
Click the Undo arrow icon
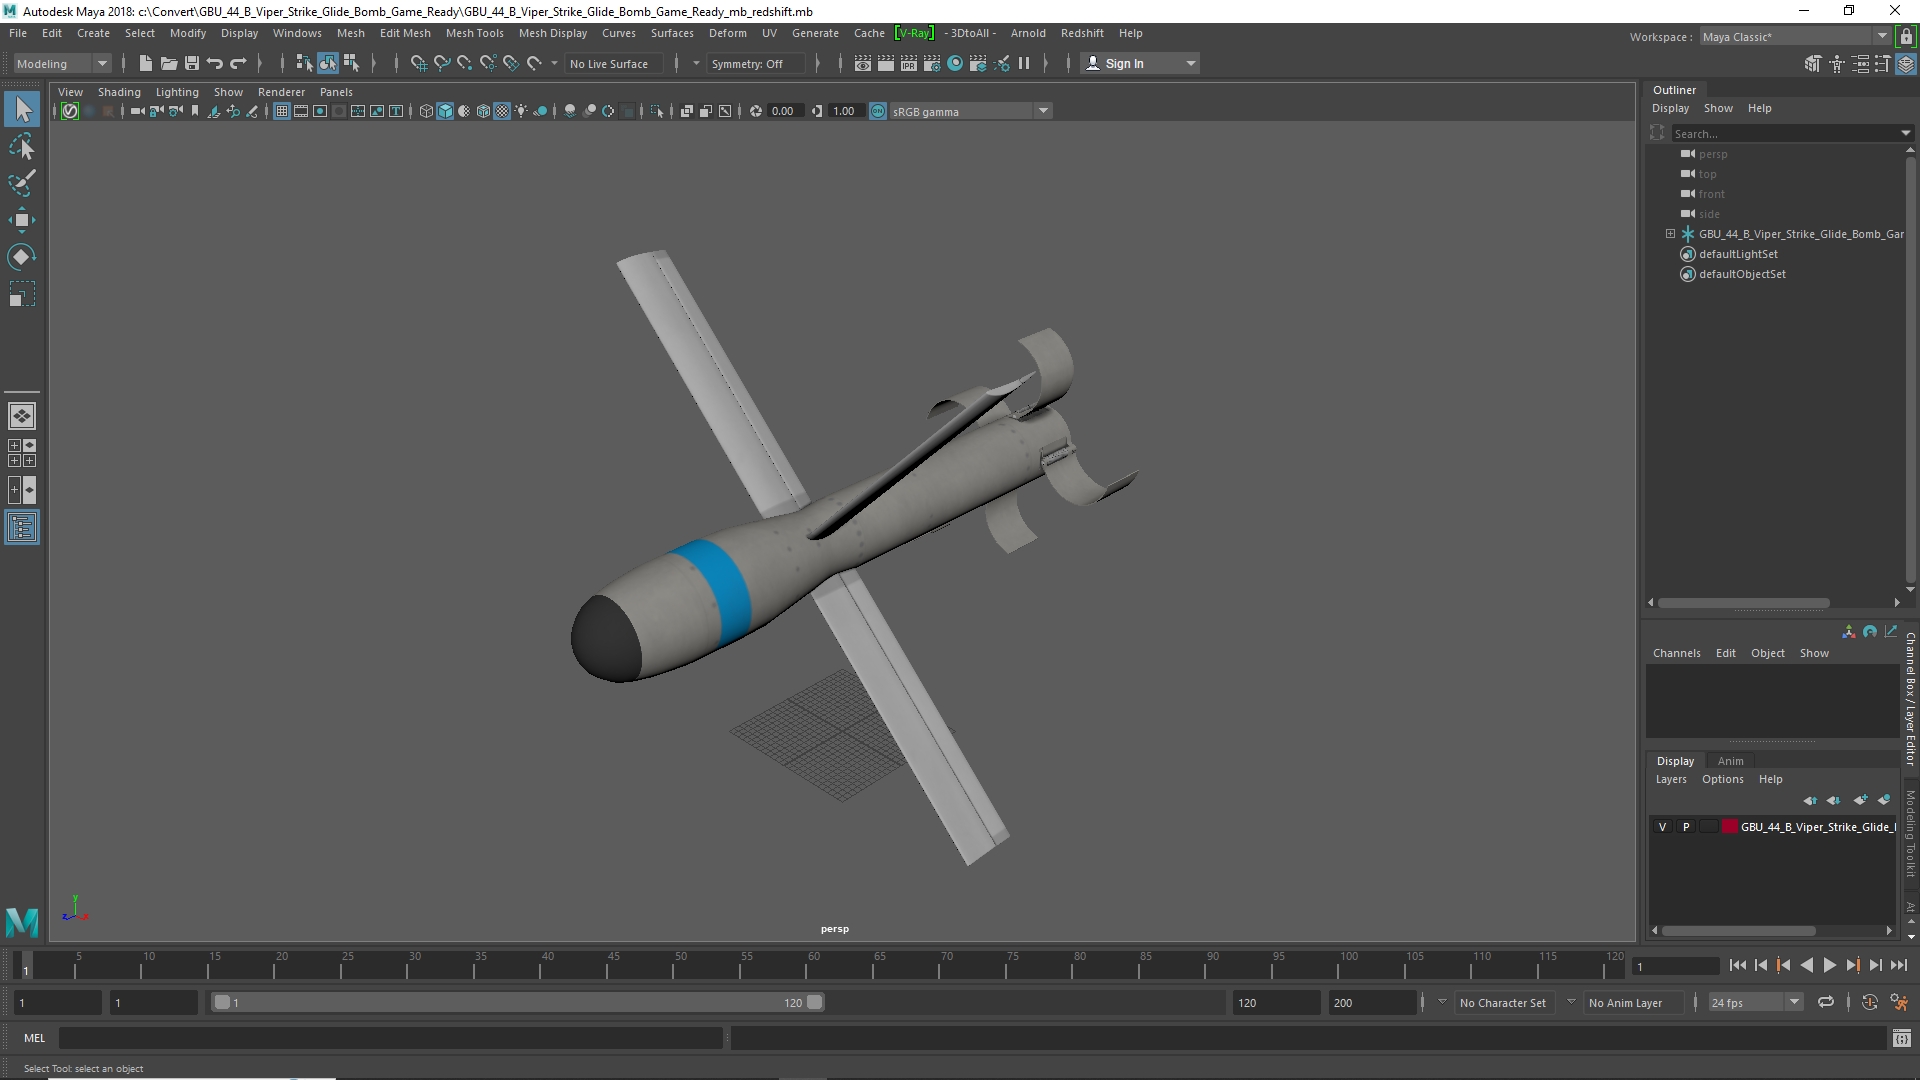pyautogui.click(x=215, y=63)
